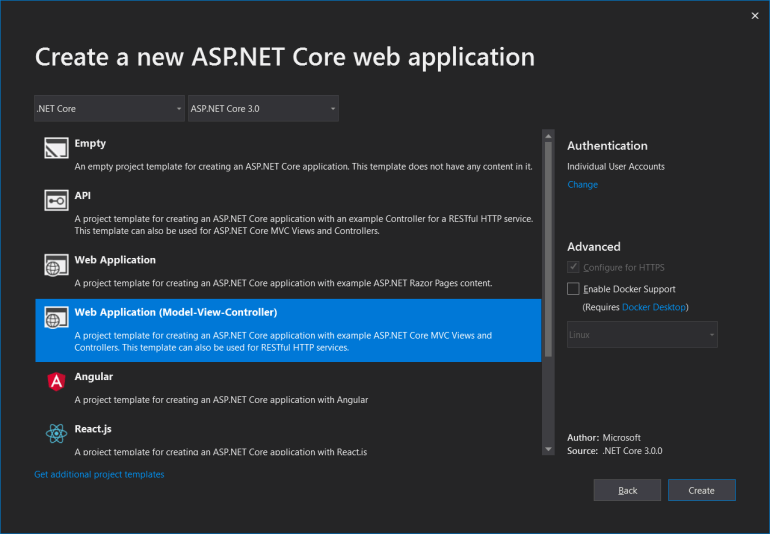Click the Angular template description text

pos(221,400)
